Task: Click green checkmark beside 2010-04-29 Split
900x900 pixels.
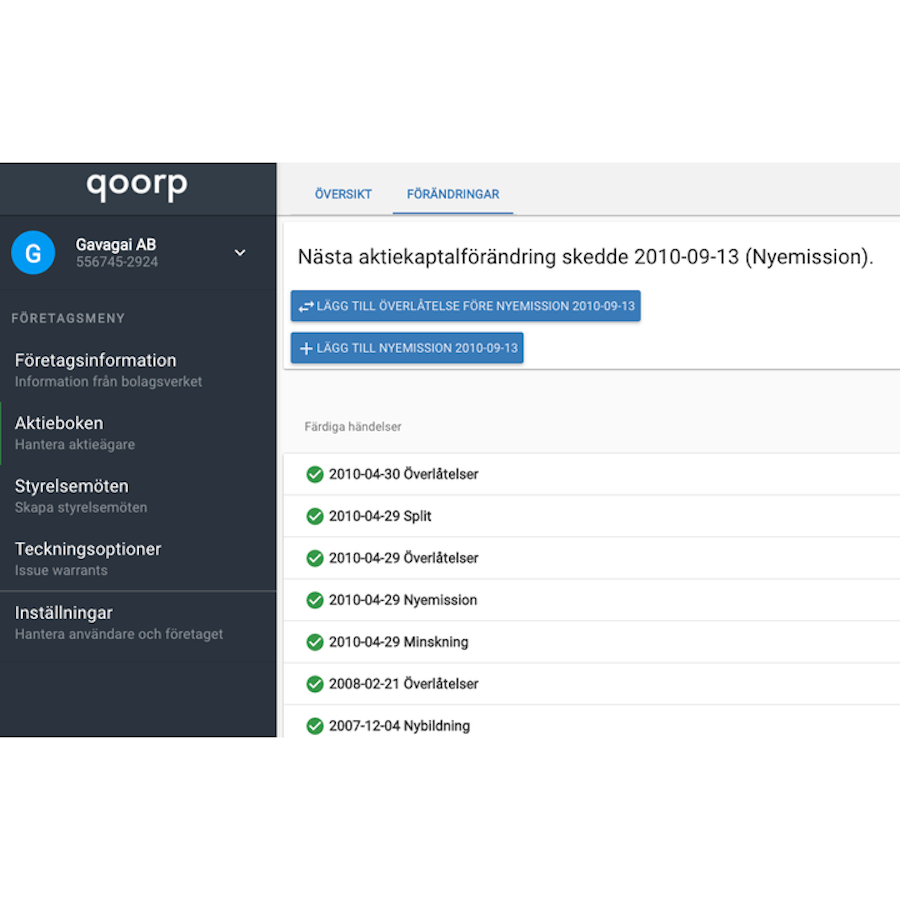Action: pos(315,516)
